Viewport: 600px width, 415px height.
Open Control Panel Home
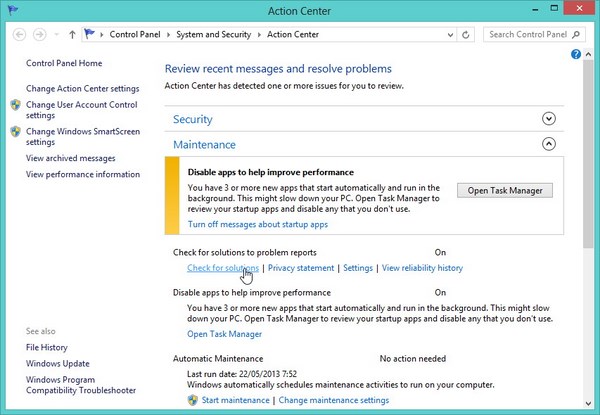(x=64, y=63)
